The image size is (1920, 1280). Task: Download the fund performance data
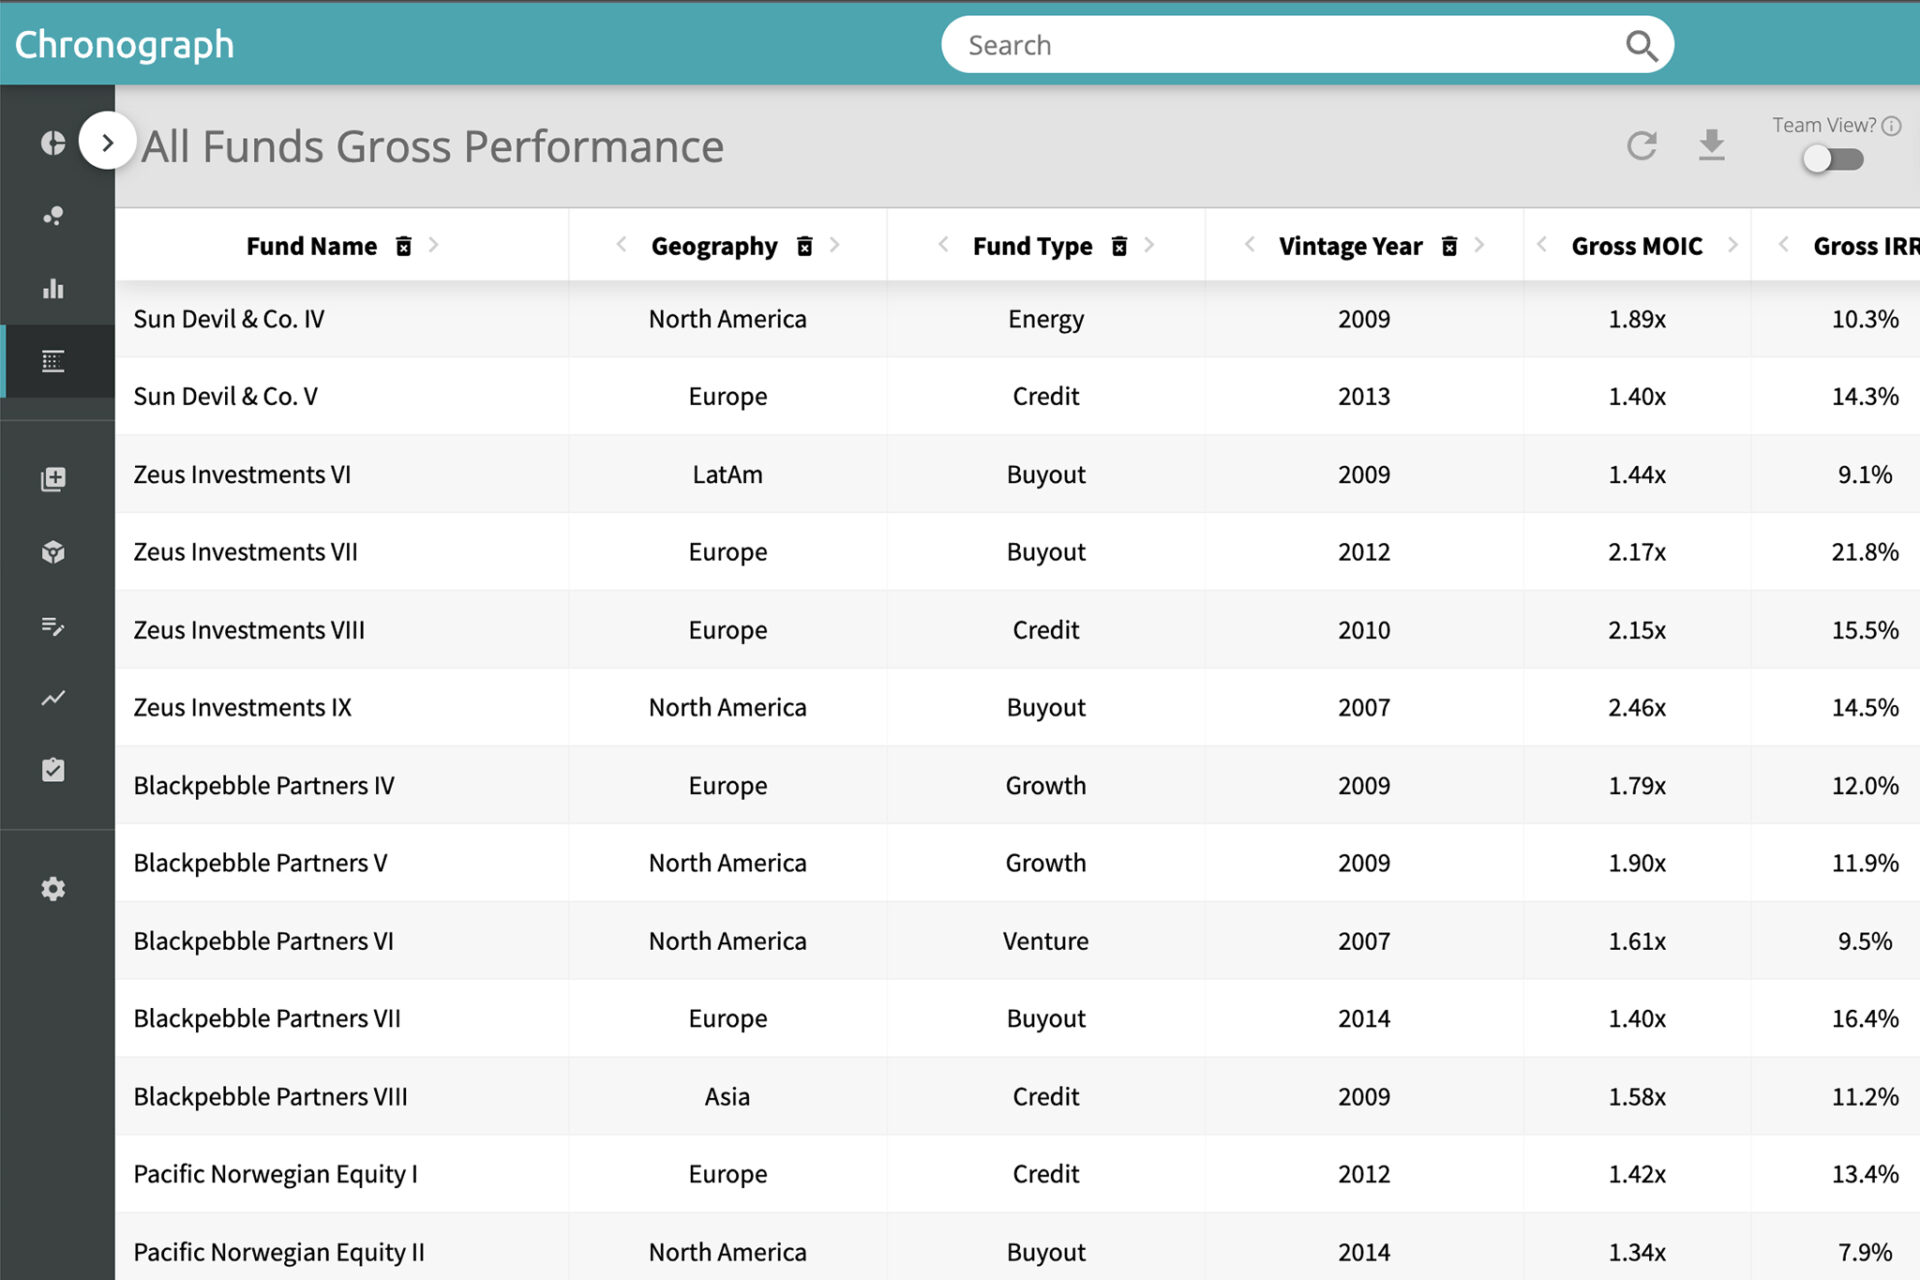[x=1711, y=146]
